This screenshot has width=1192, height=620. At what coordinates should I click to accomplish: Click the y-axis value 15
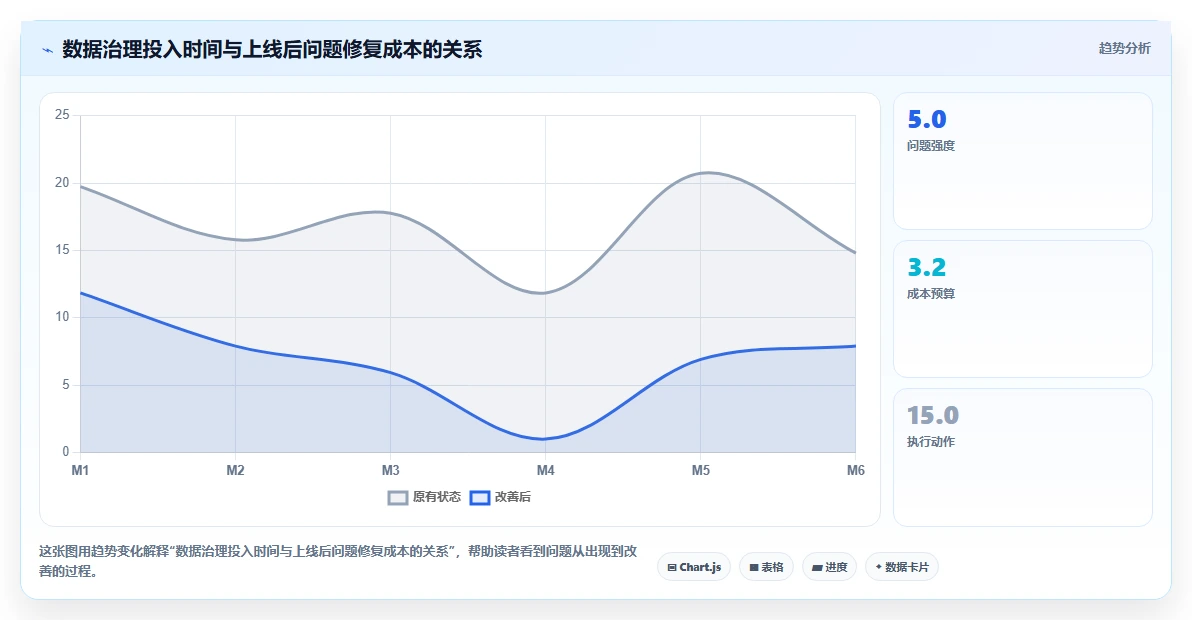pyautogui.click(x=62, y=250)
